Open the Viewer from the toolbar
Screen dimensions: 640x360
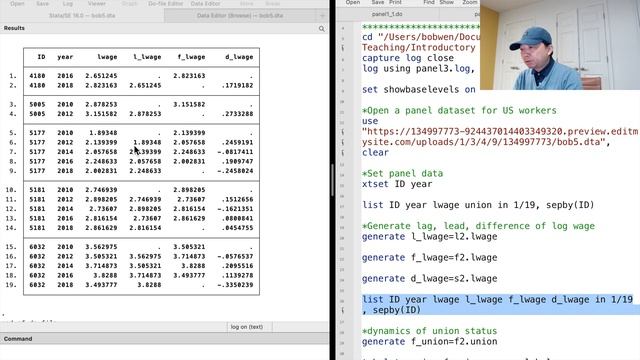tap(97, 3)
